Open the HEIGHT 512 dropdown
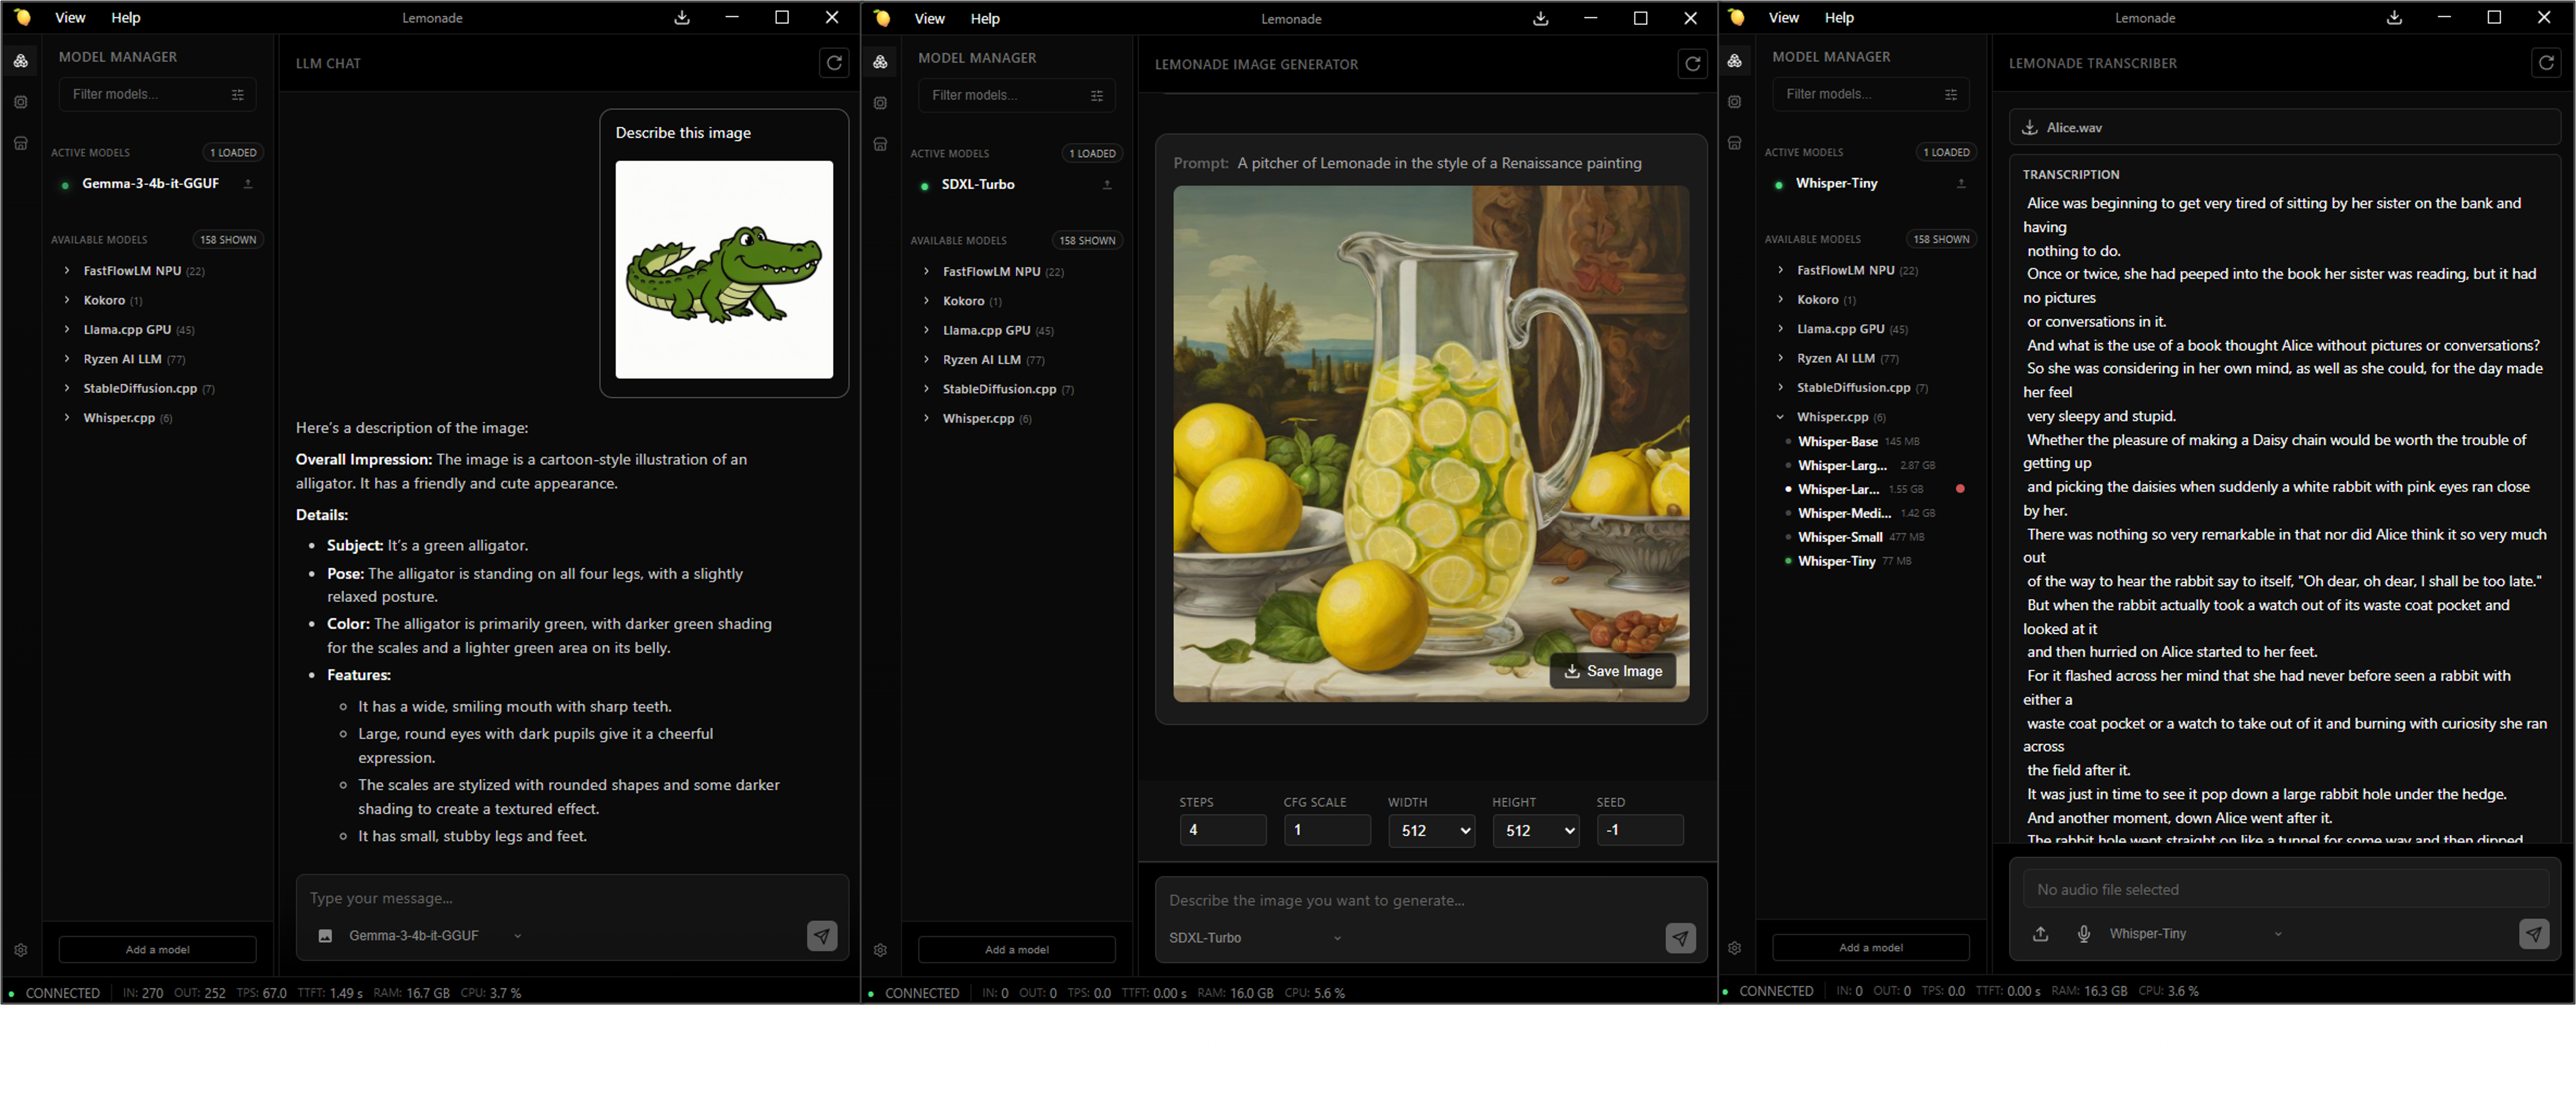2576x1093 pixels. pyautogui.click(x=1536, y=831)
